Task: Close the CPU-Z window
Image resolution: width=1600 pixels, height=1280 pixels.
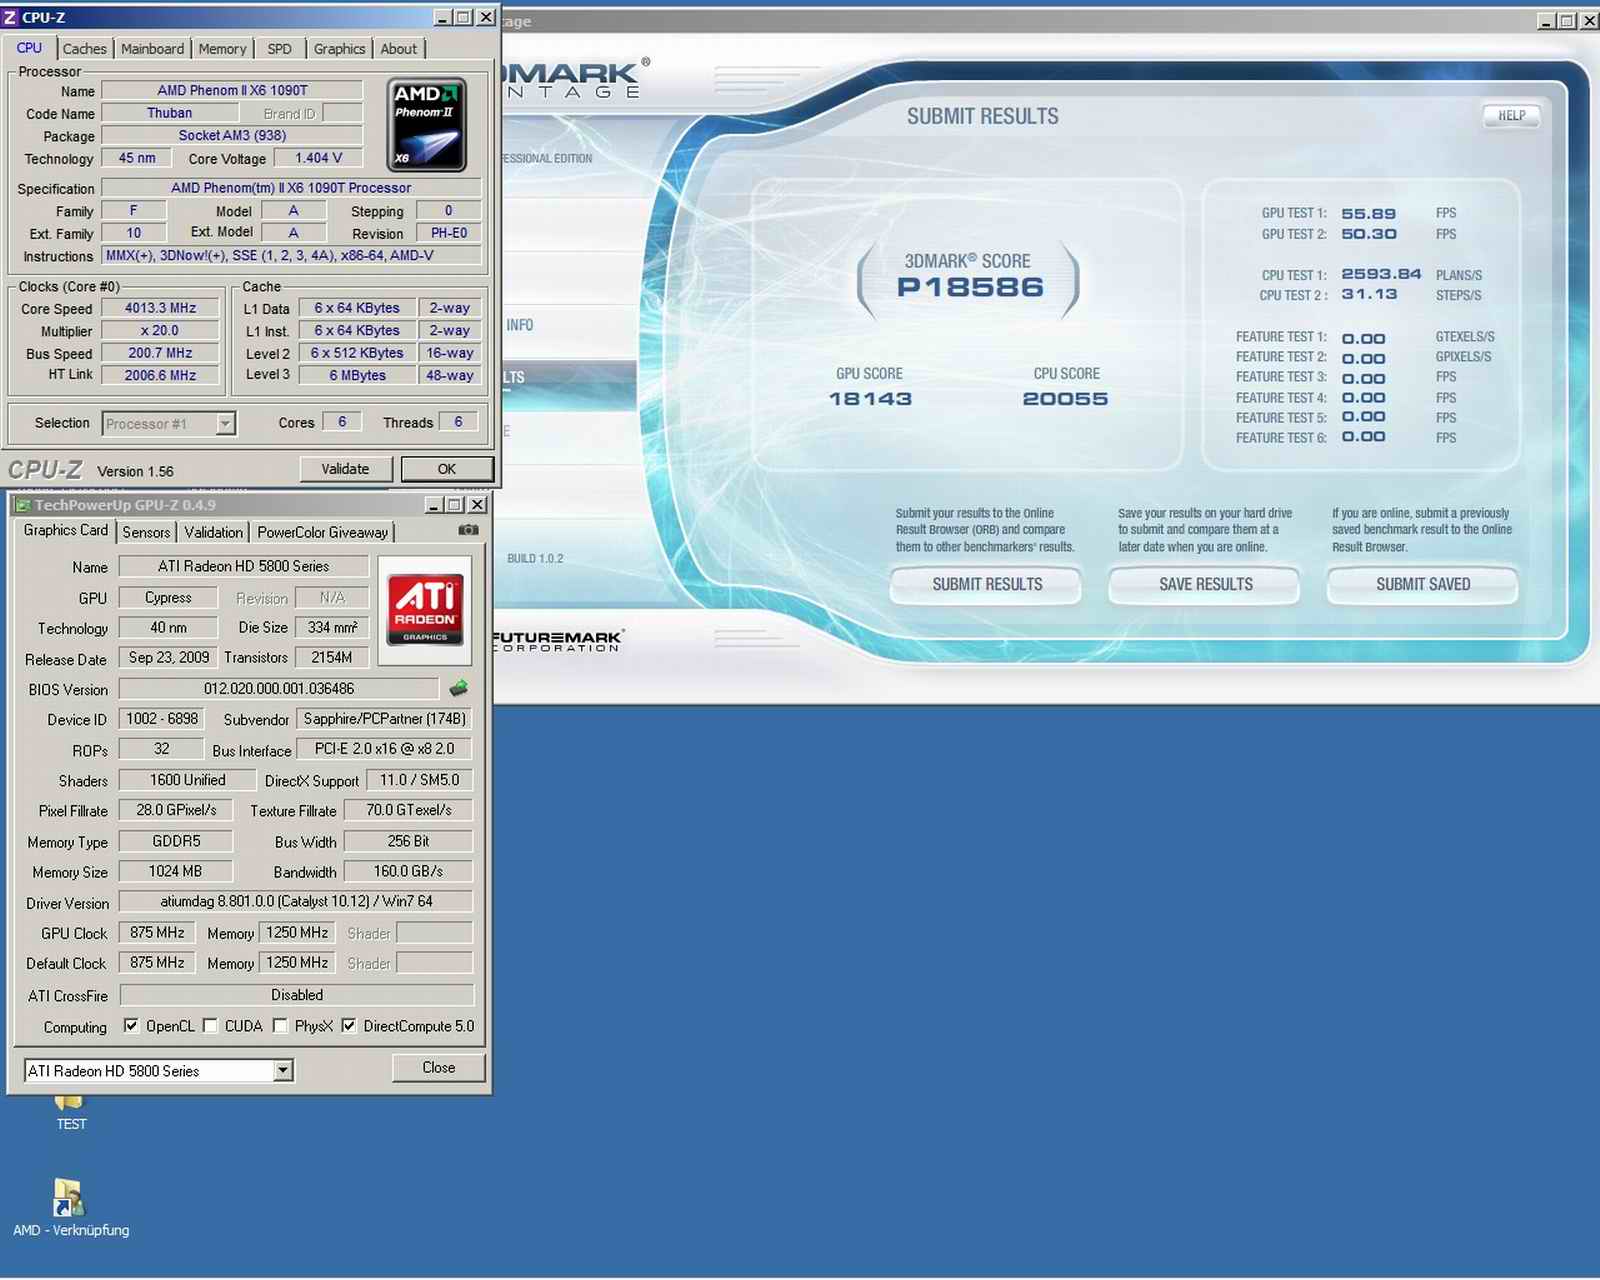Action: click(486, 17)
